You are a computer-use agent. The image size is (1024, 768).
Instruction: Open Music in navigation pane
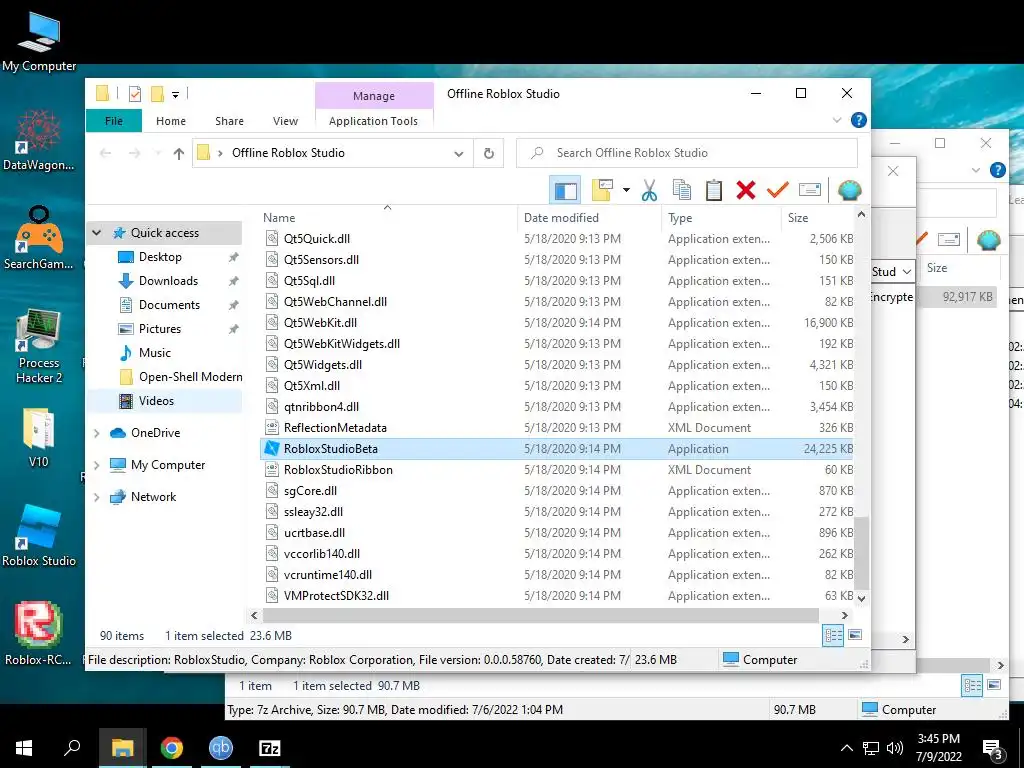pyautogui.click(x=154, y=353)
